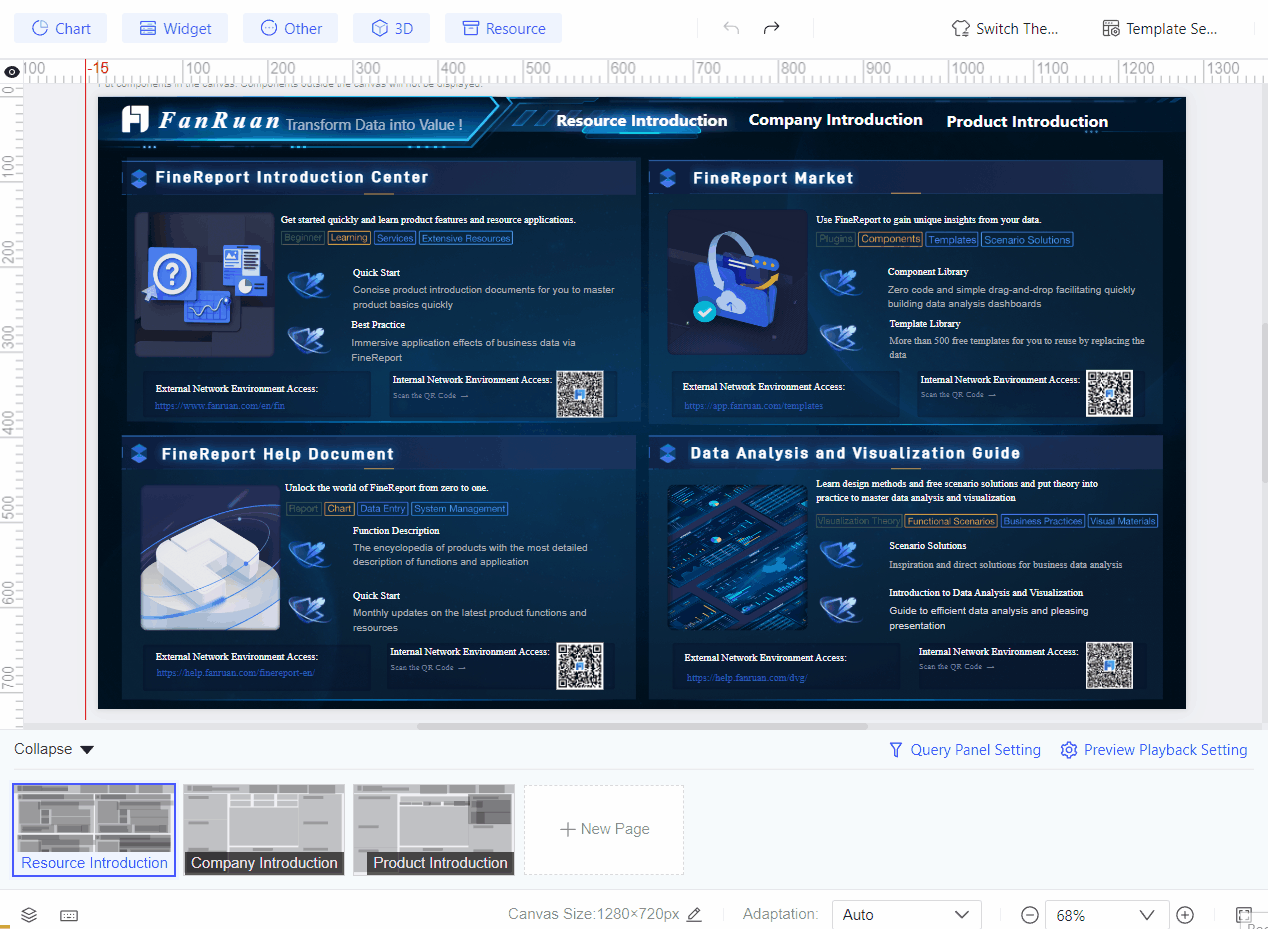Open the 3D component panel

pos(391,28)
